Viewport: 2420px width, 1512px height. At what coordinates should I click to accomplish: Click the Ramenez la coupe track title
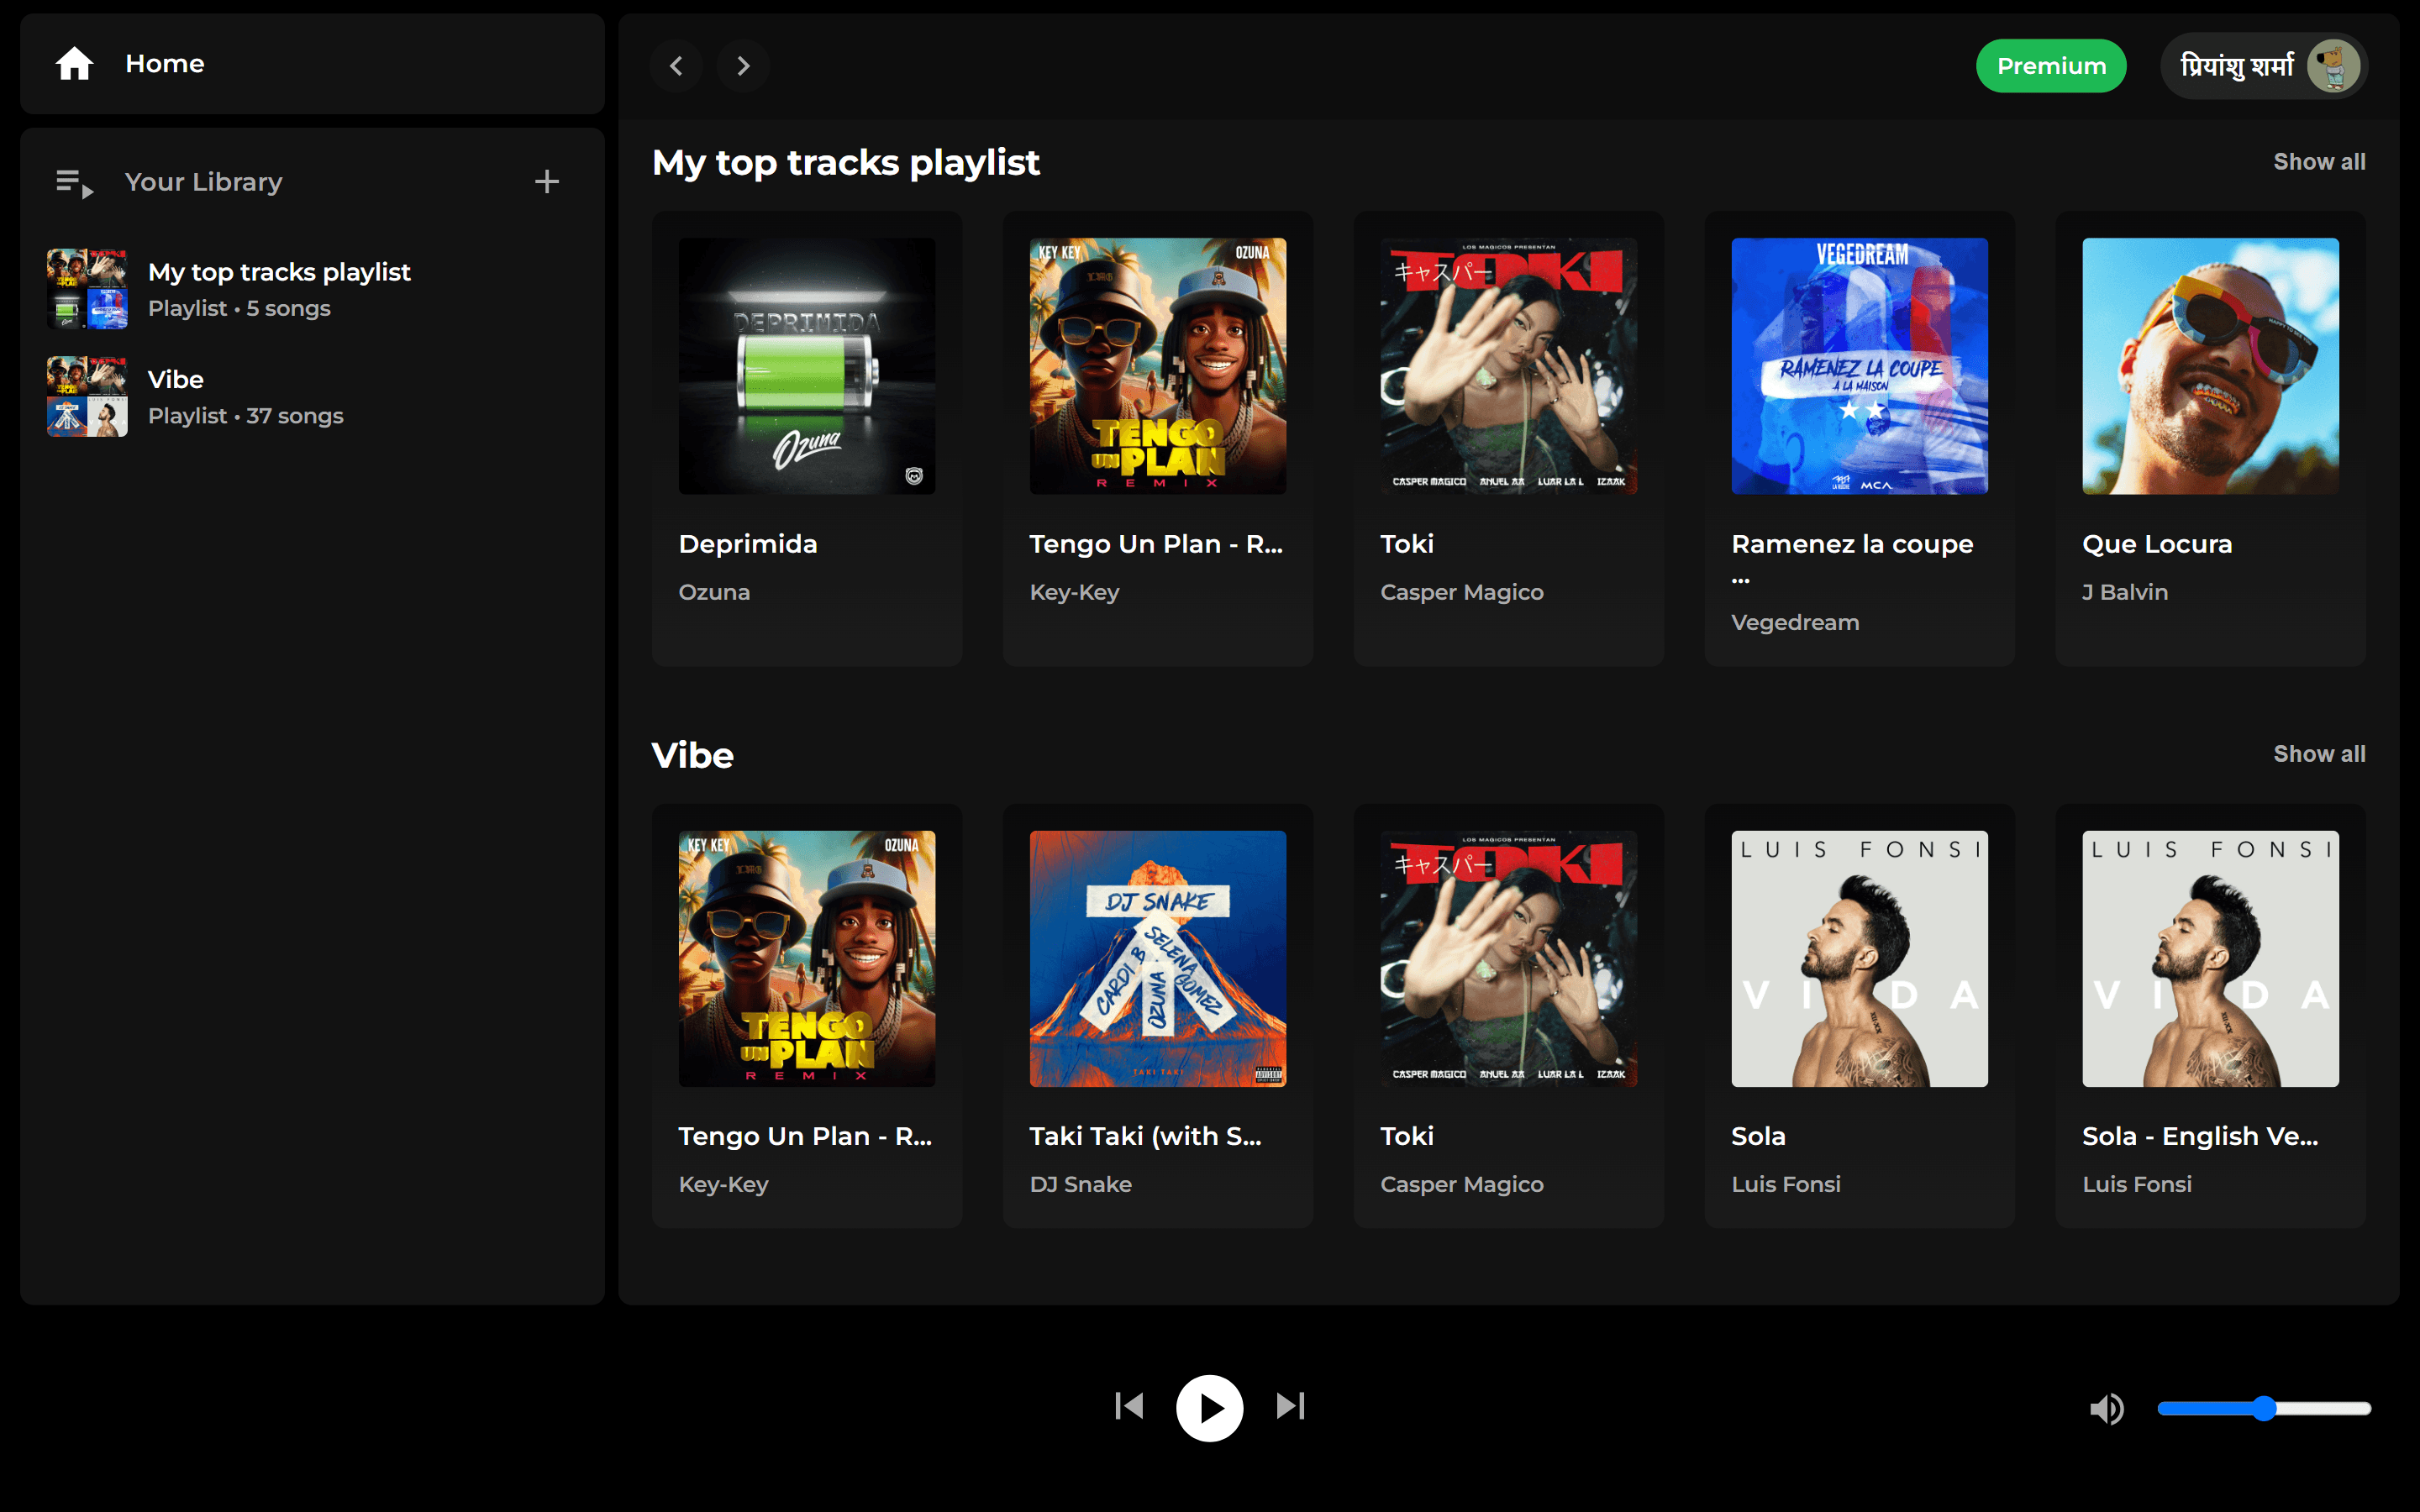[1853, 559]
